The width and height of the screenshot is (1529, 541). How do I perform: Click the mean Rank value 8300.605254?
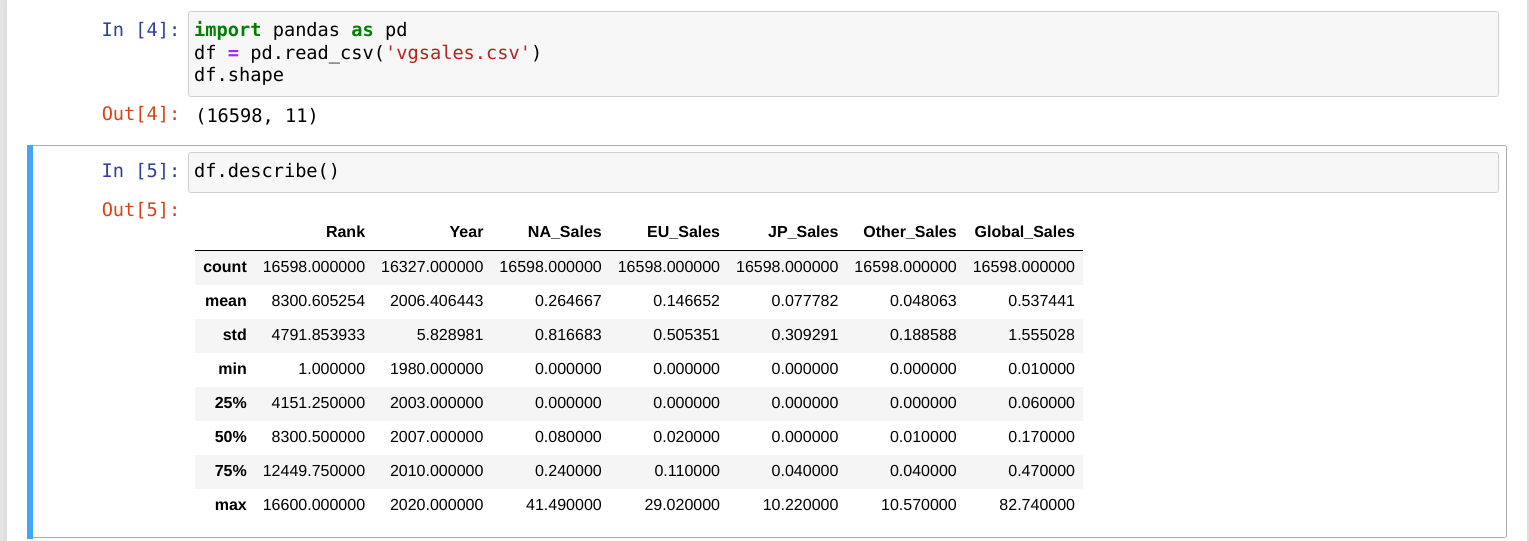pyautogui.click(x=318, y=301)
